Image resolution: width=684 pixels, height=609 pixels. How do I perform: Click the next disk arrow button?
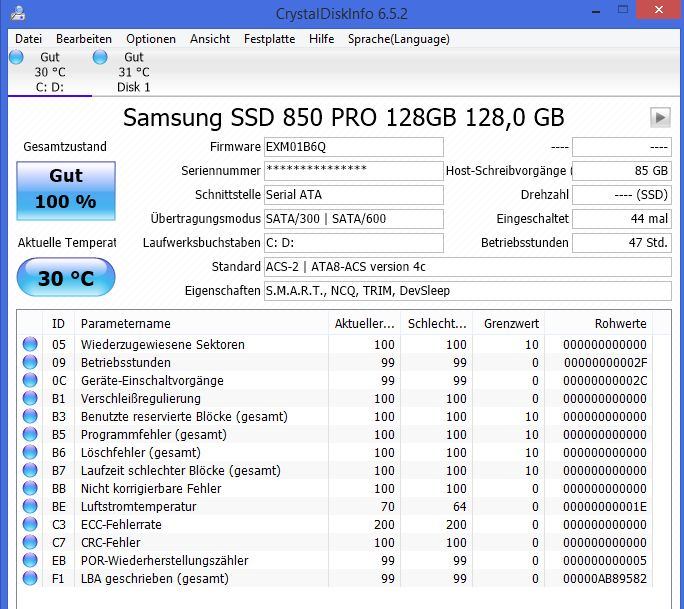tap(660, 117)
